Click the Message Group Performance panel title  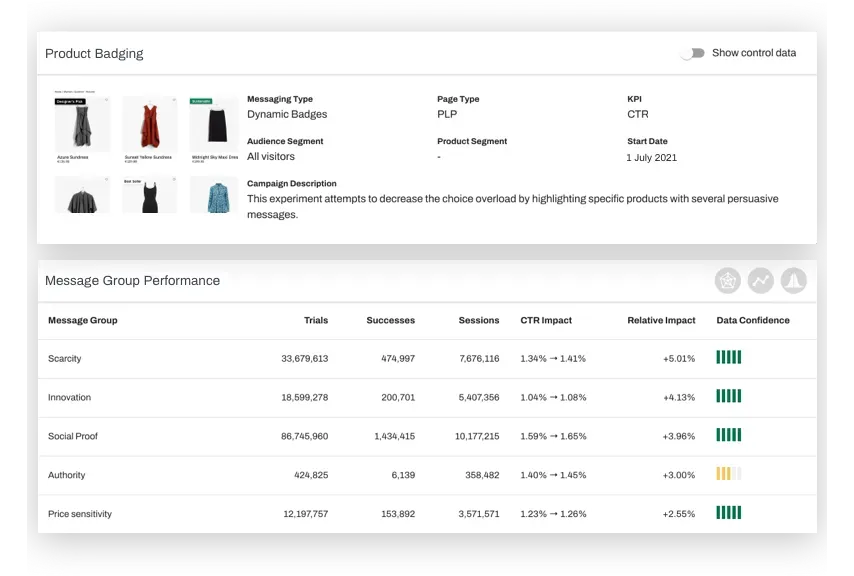click(x=132, y=281)
